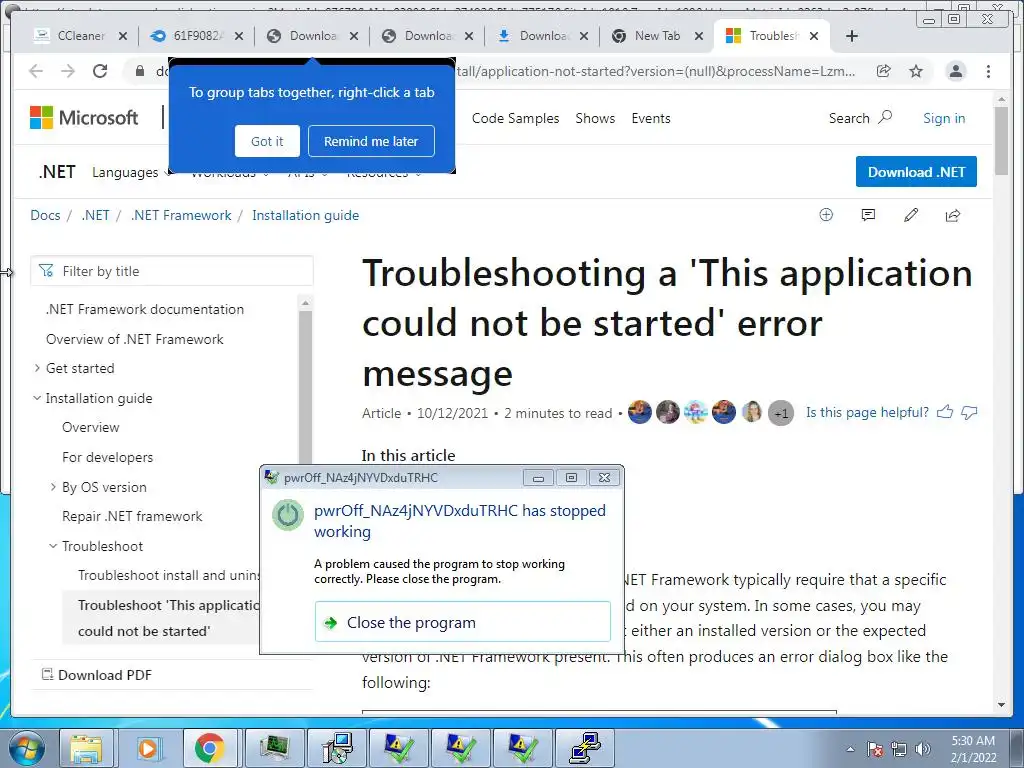Open Overview under Installation guide
This screenshot has height=768, width=1024.
click(91, 427)
